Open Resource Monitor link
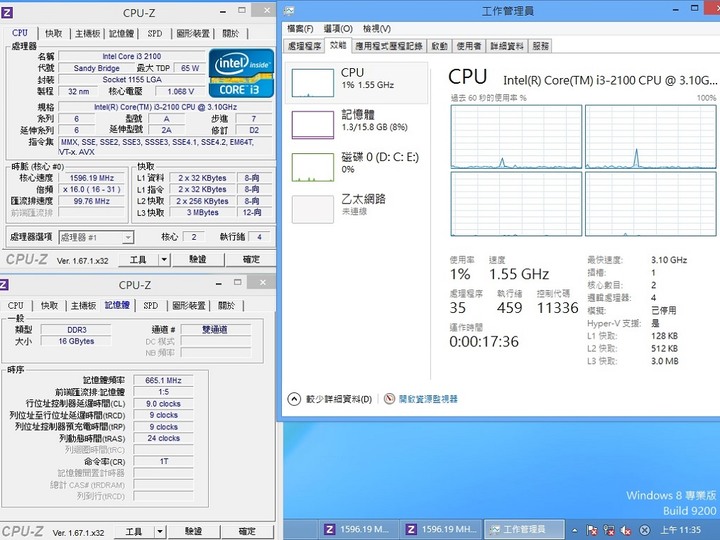 (428, 399)
